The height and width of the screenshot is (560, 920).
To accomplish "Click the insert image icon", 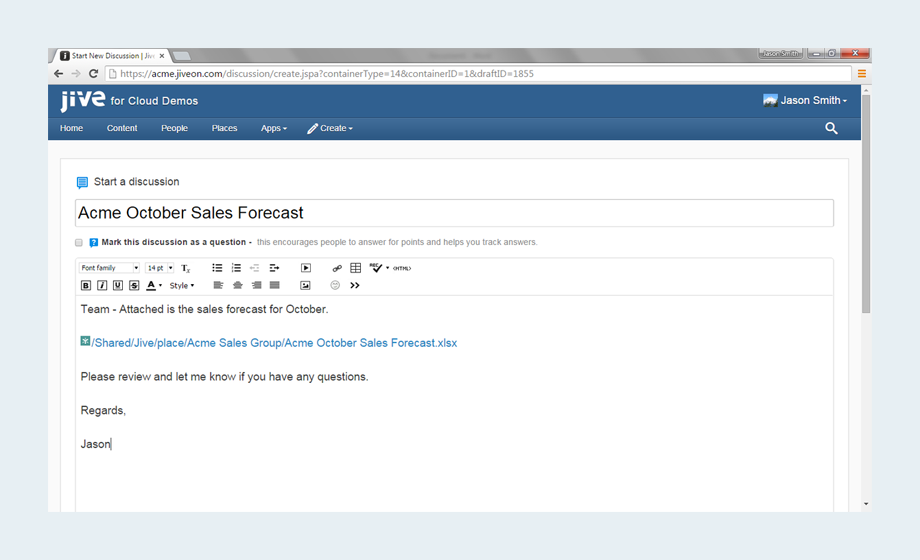I will (305, 286).
